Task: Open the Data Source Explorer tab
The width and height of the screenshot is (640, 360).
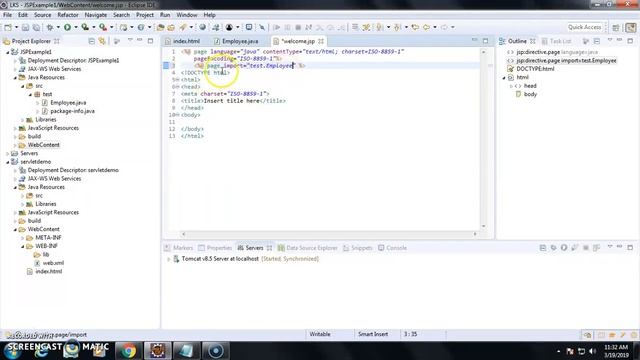Action: pyautogui.click(x=307, y=248)
